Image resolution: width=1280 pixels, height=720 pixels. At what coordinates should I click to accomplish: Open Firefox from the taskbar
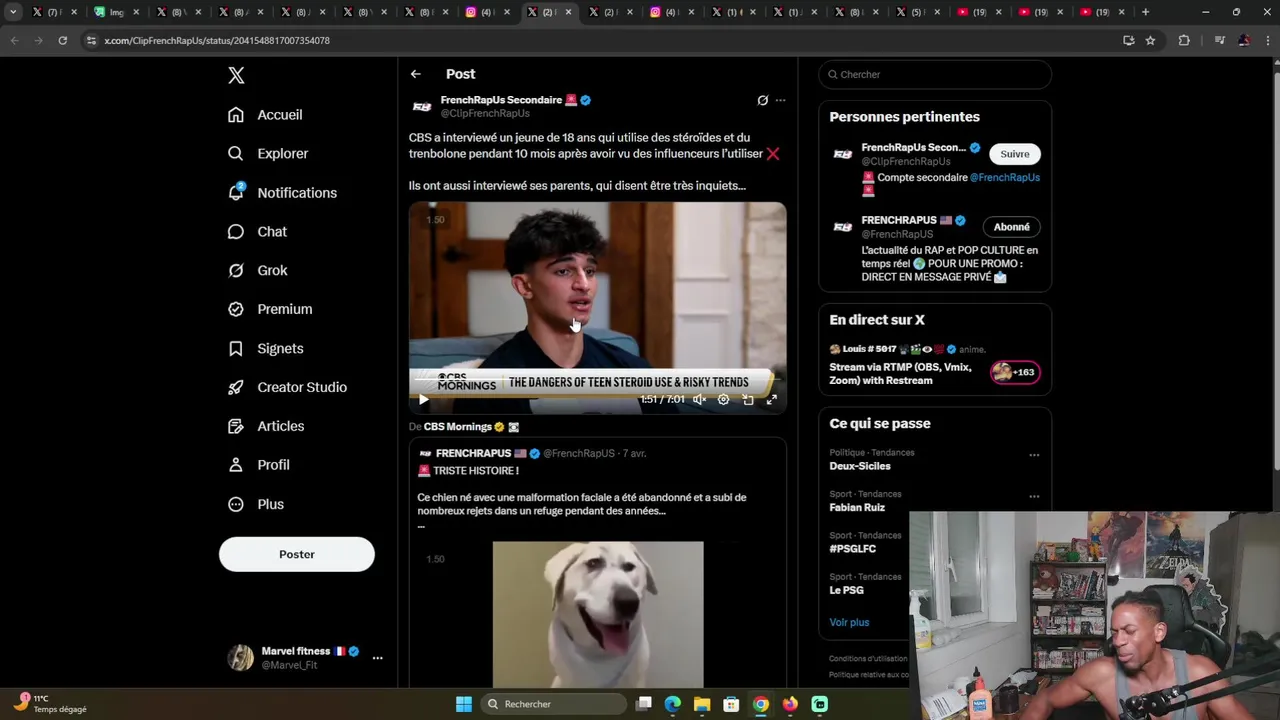coord(790,704)
